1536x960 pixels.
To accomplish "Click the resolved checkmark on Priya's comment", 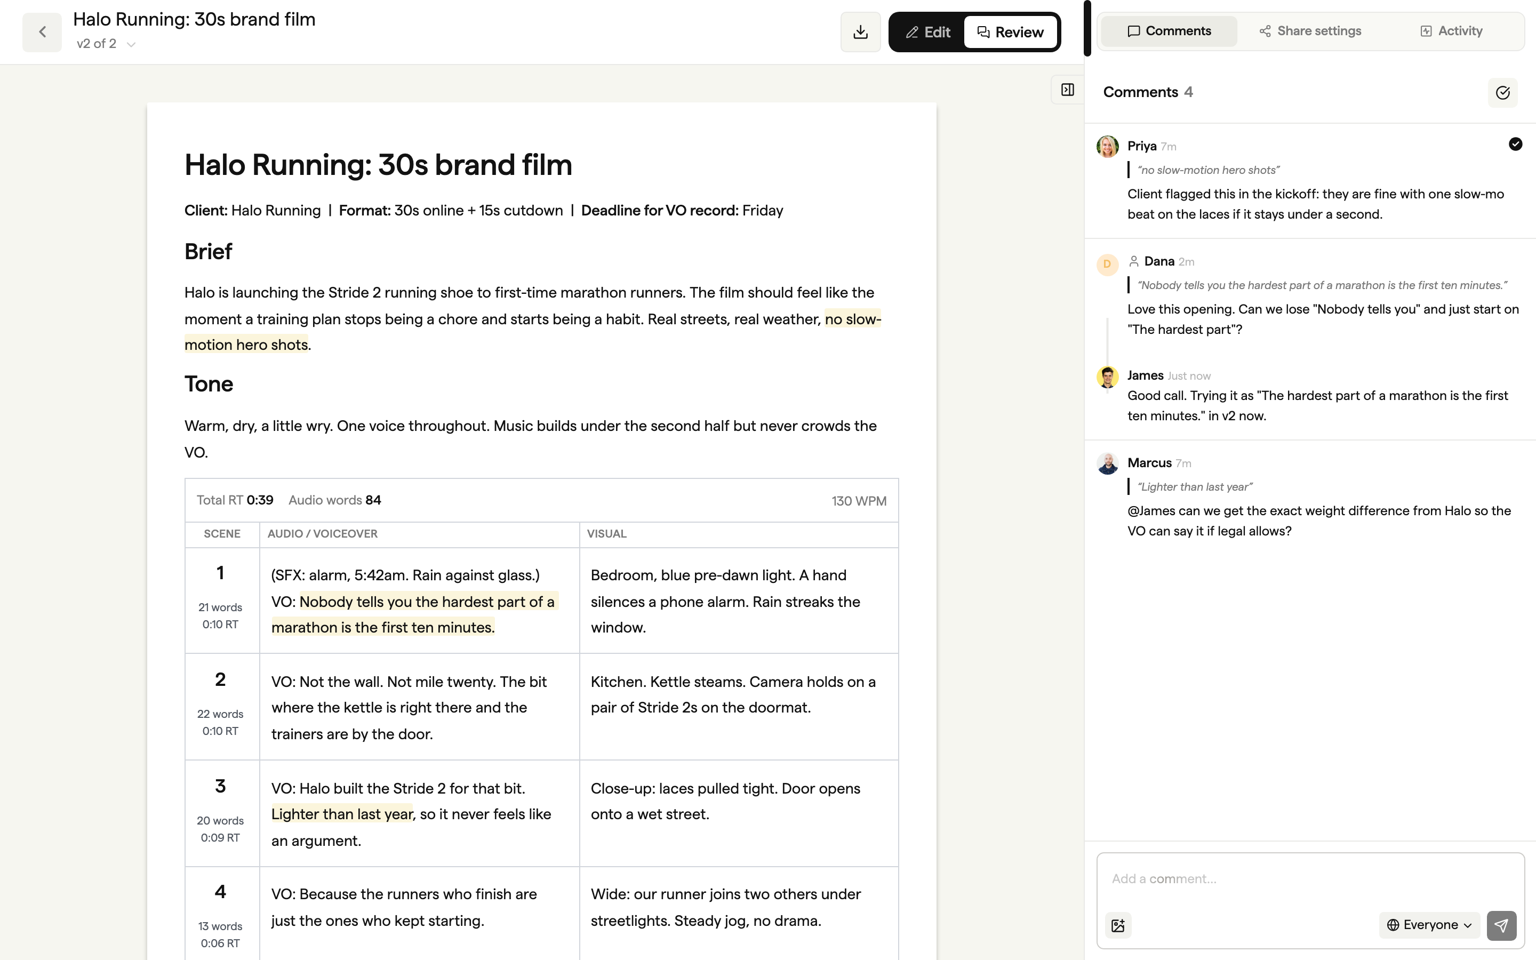I will point(1515,144).
